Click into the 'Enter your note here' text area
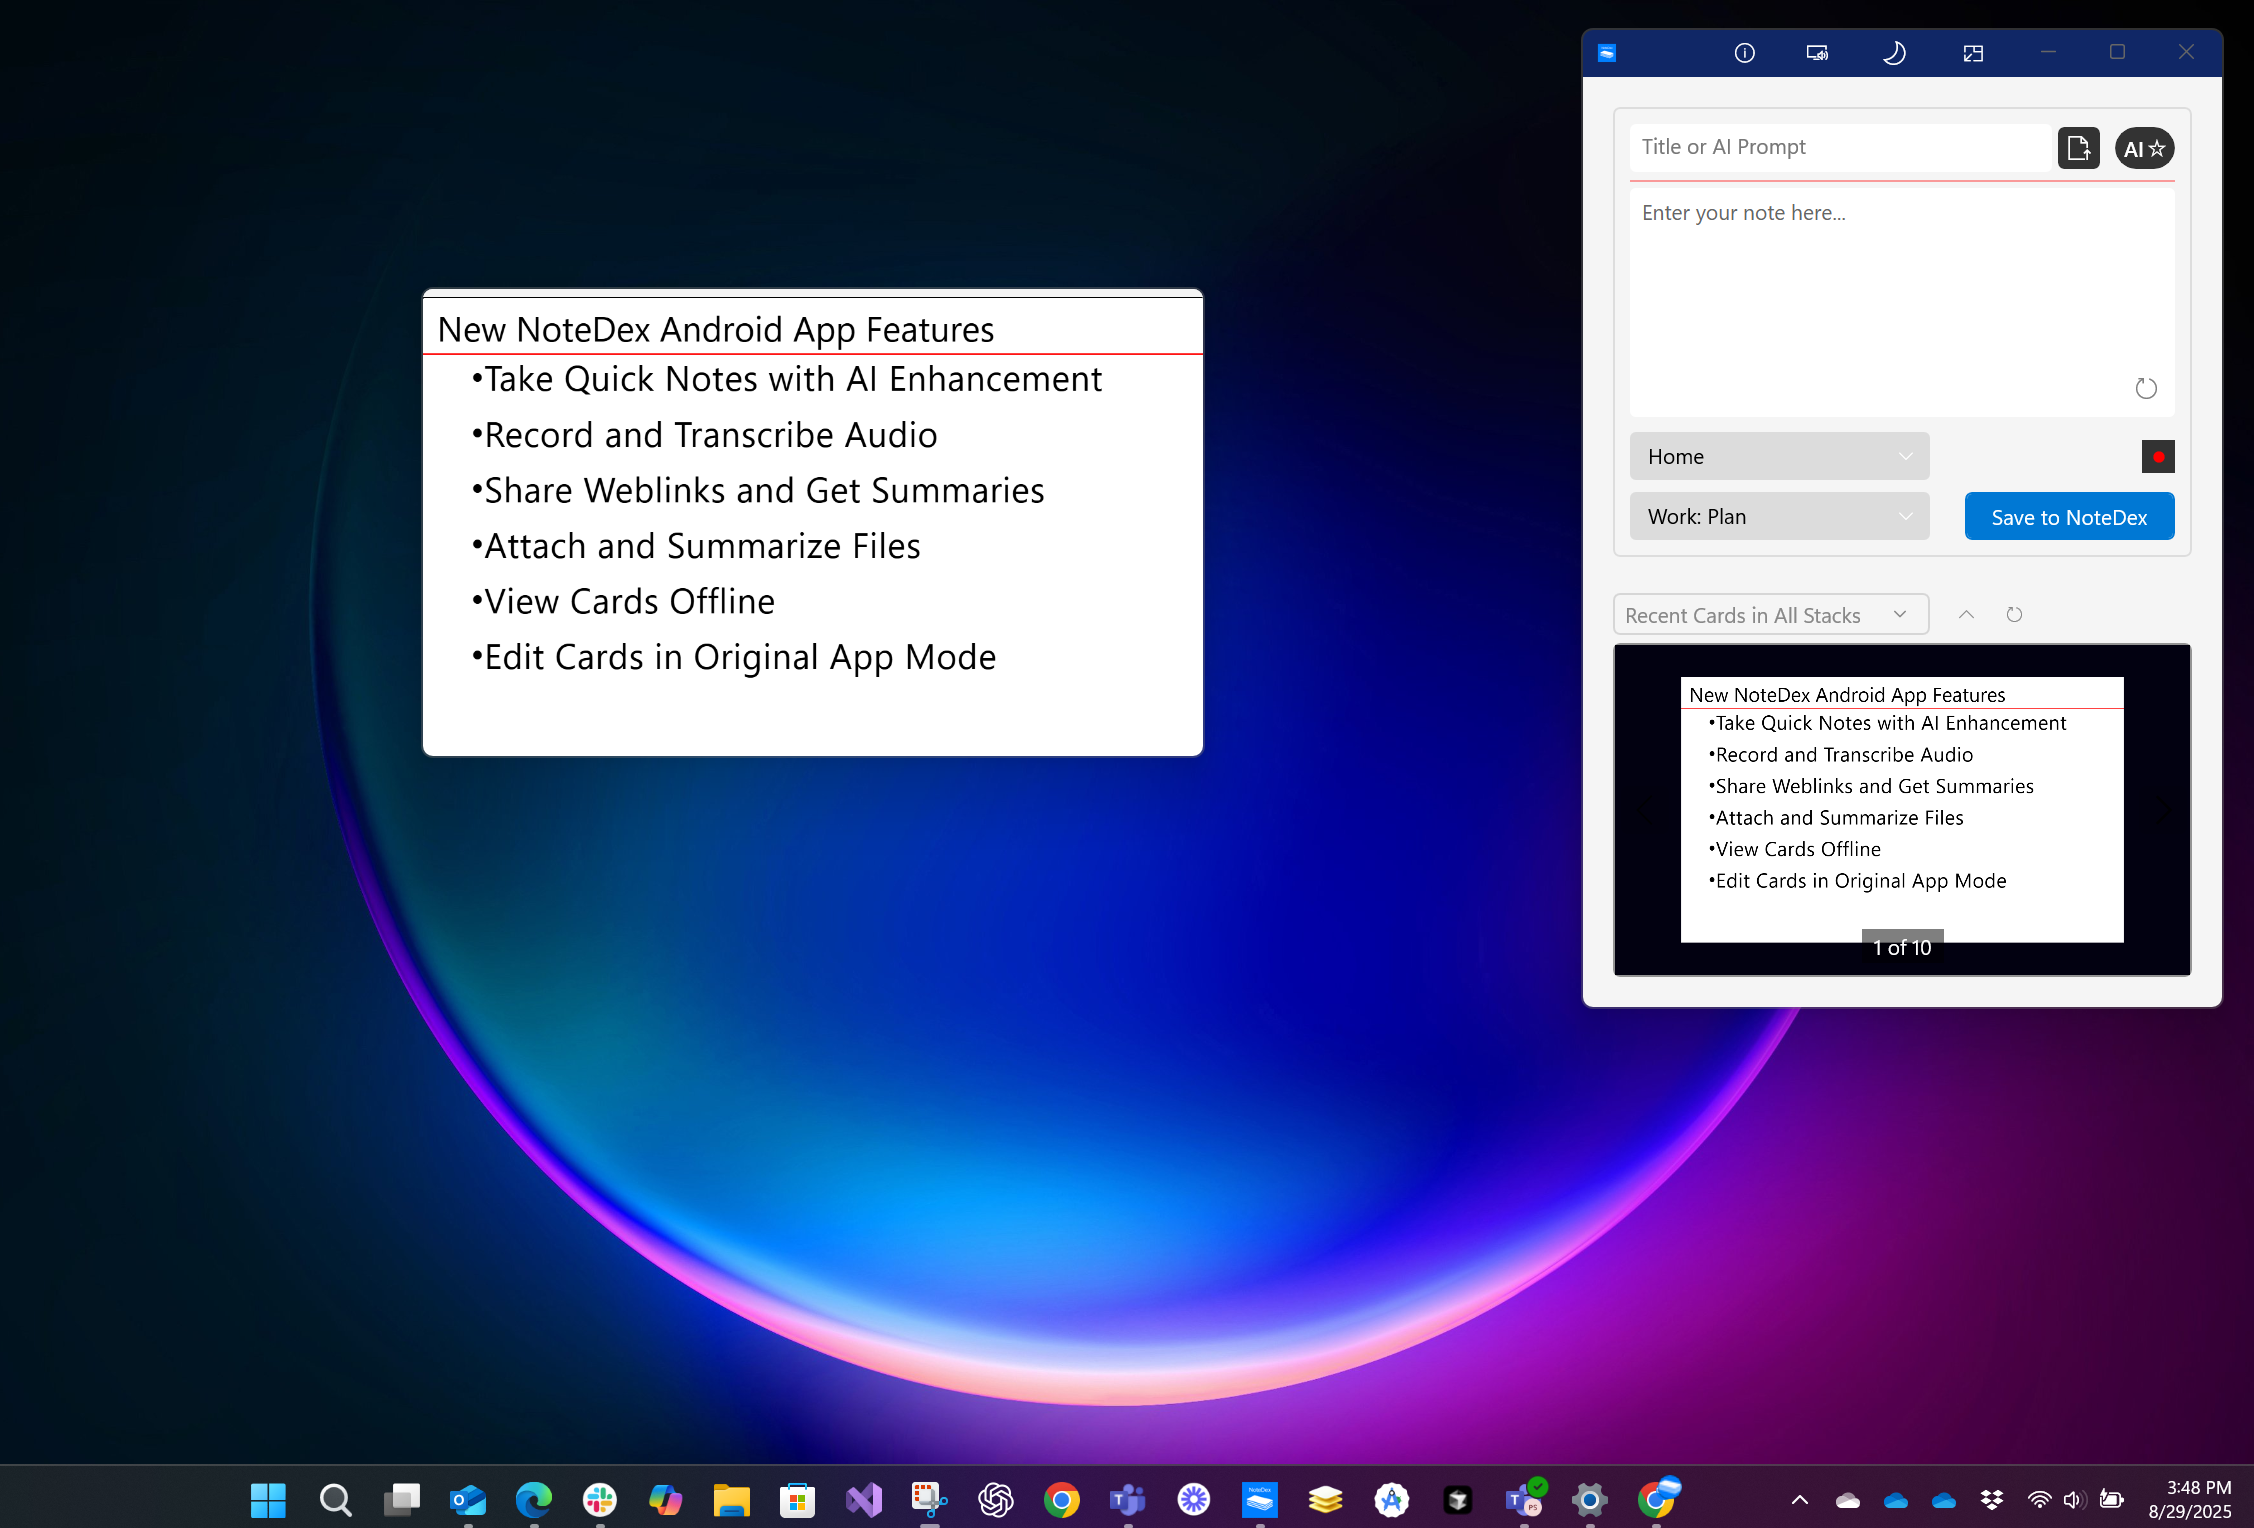2254x1528 pixels. tap(1902, 302)
